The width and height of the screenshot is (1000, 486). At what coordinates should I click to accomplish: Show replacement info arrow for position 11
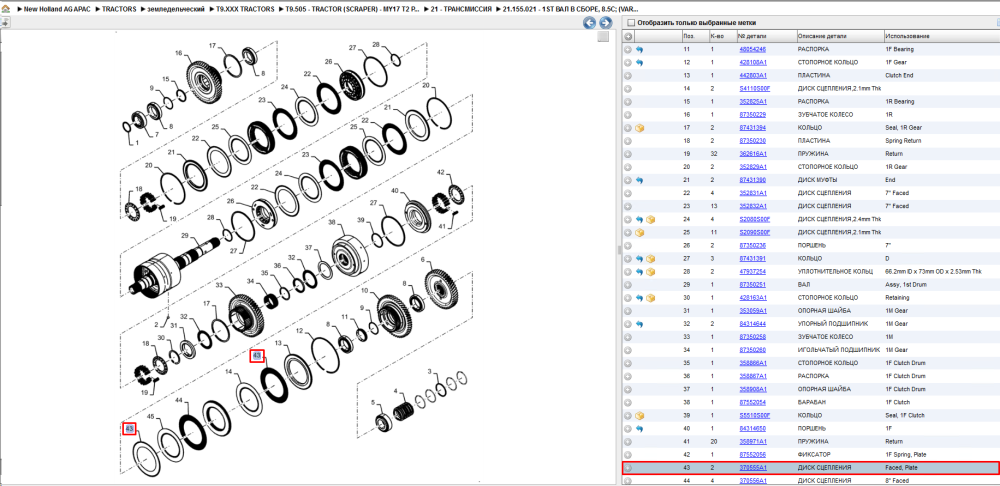640,49
